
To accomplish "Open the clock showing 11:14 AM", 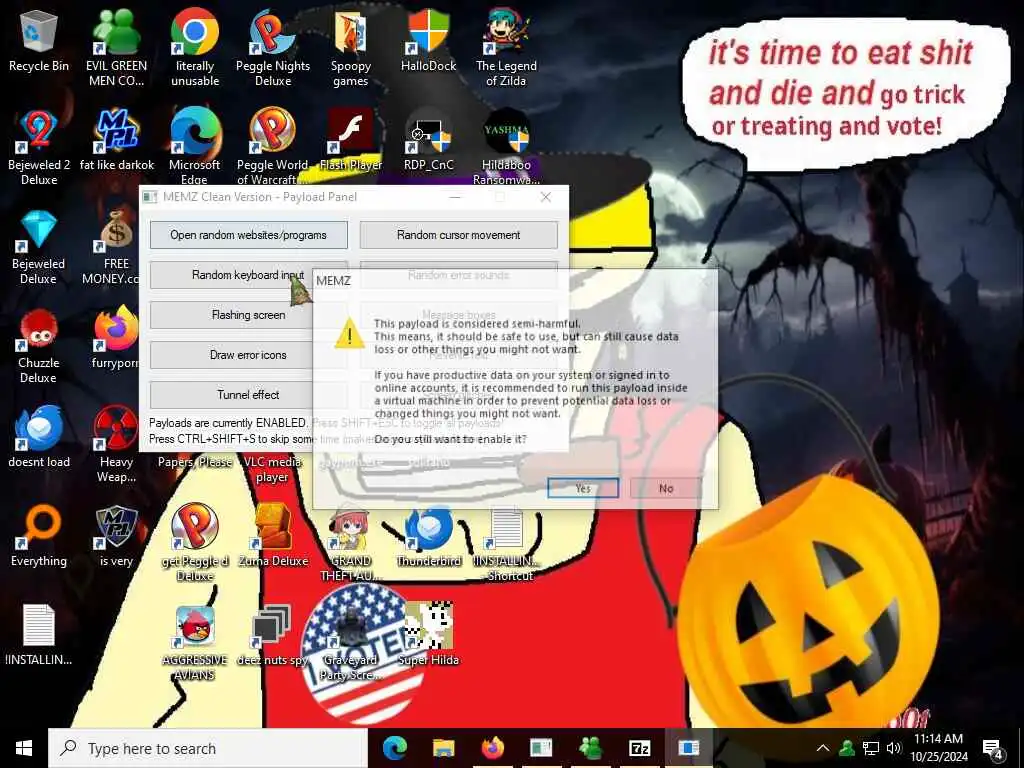I will (938, 748).
